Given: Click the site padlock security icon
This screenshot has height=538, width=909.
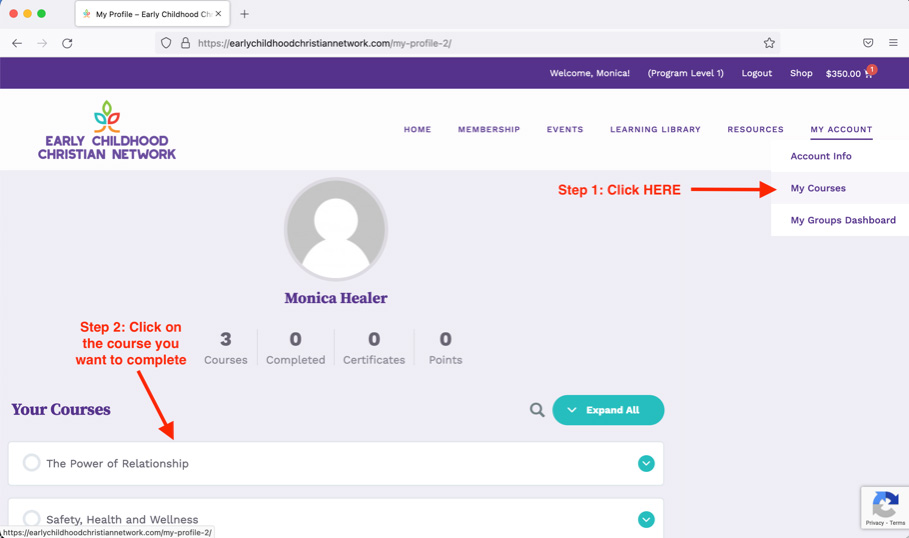Looking at the screenshot, I should (x=185, y=43).
